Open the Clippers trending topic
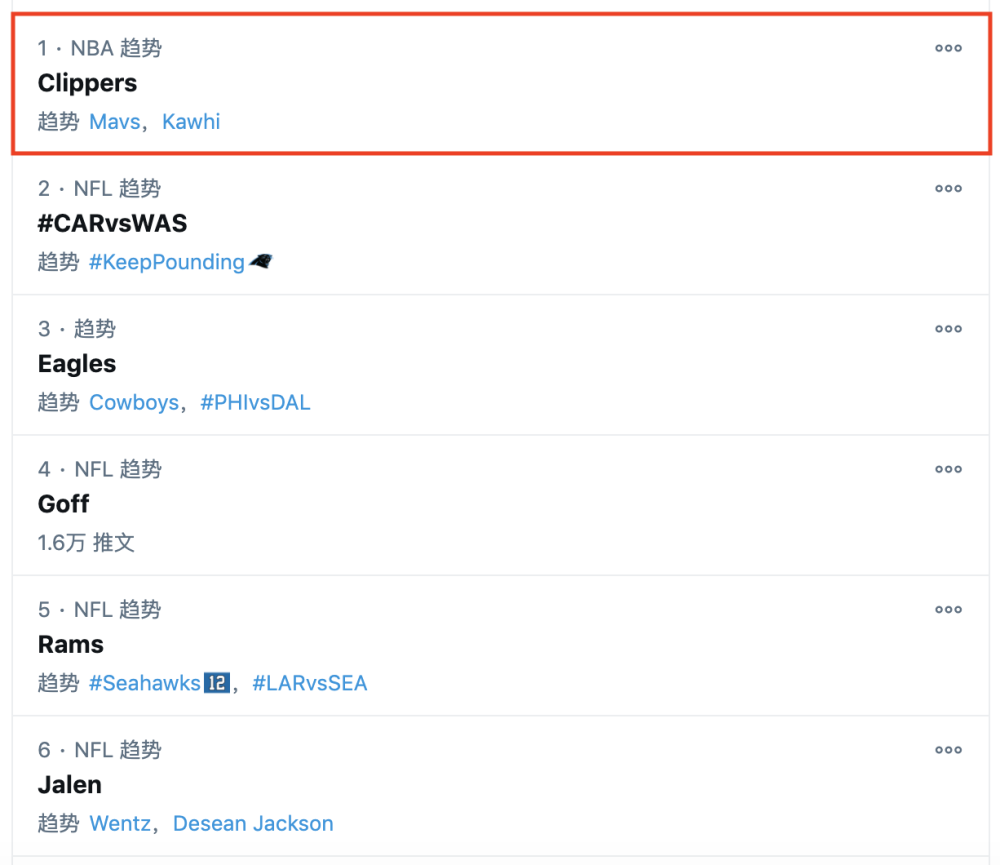This screenshot has width=1000, height=865. click(87, 83)
